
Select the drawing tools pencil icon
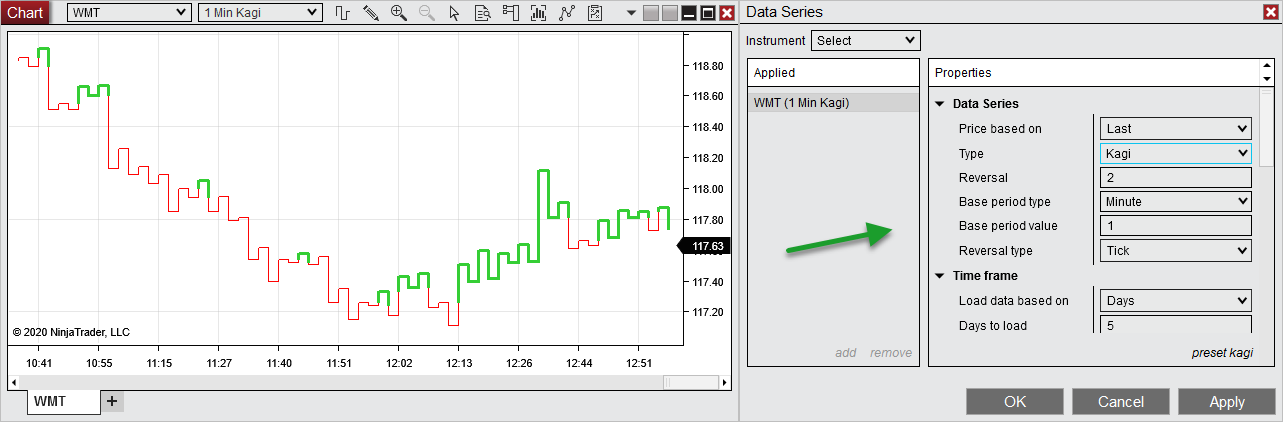[x=370, y=13]
